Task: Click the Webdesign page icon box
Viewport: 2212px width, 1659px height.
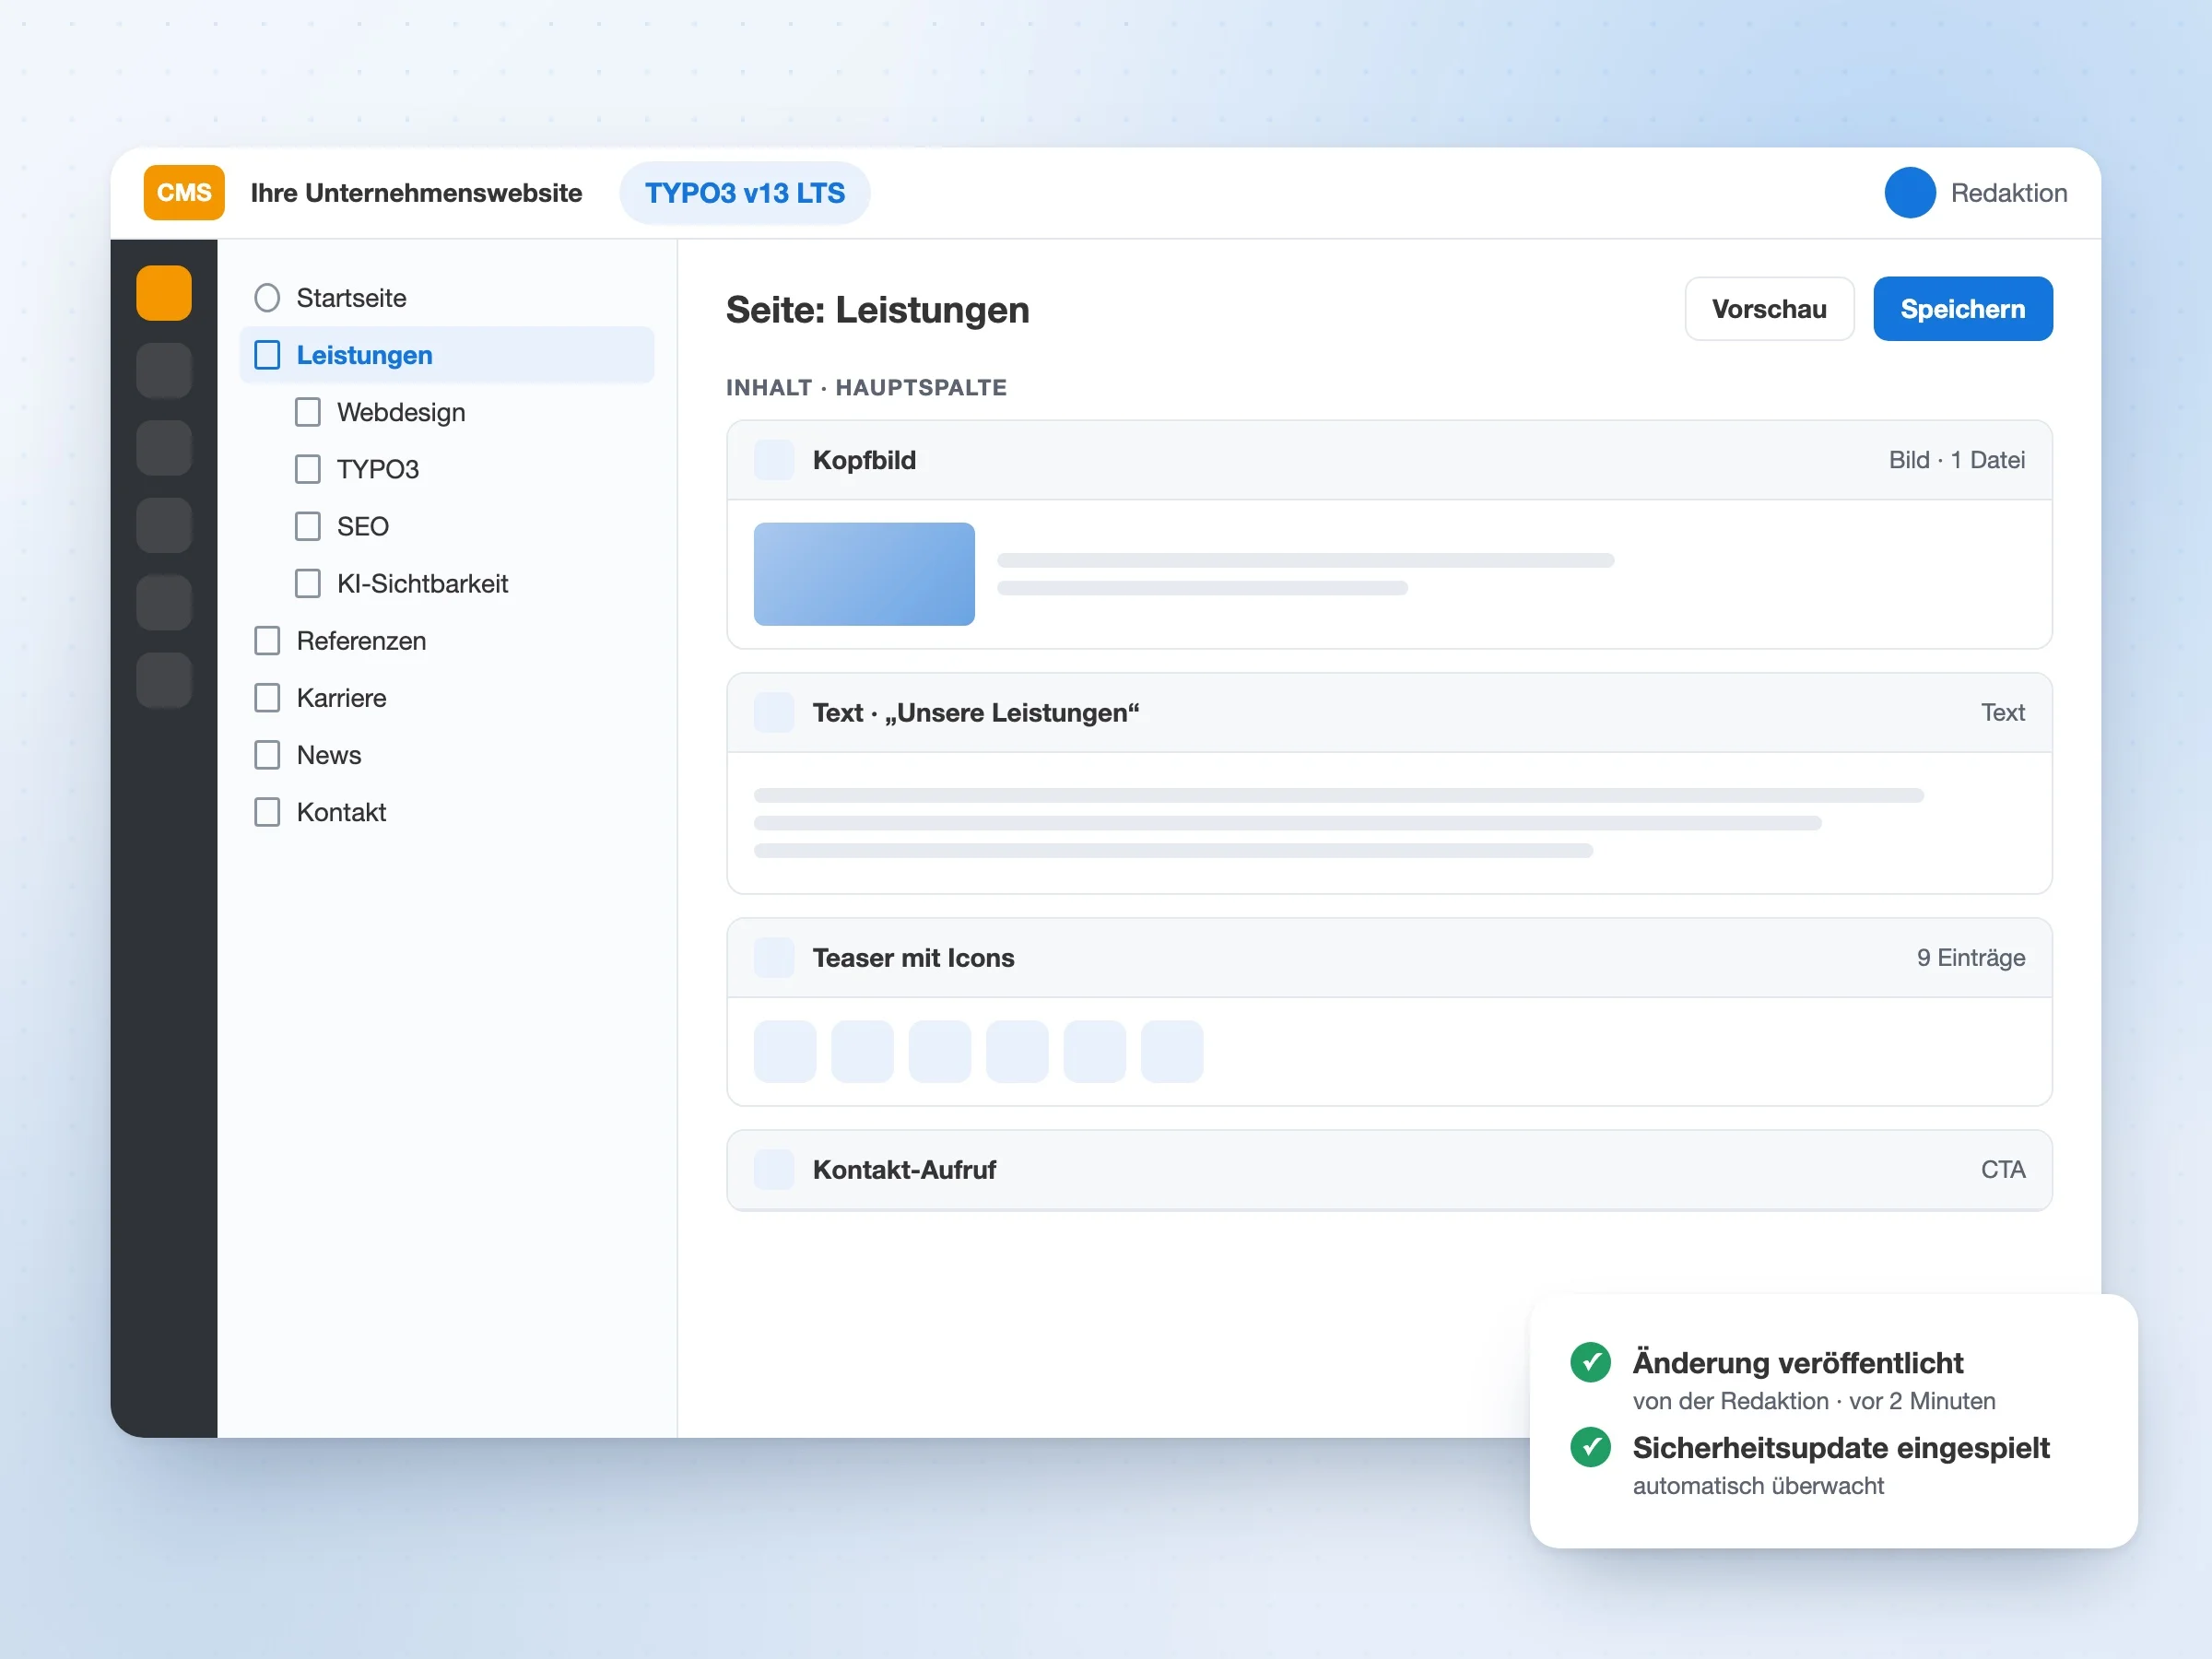Action: [308, 412]
